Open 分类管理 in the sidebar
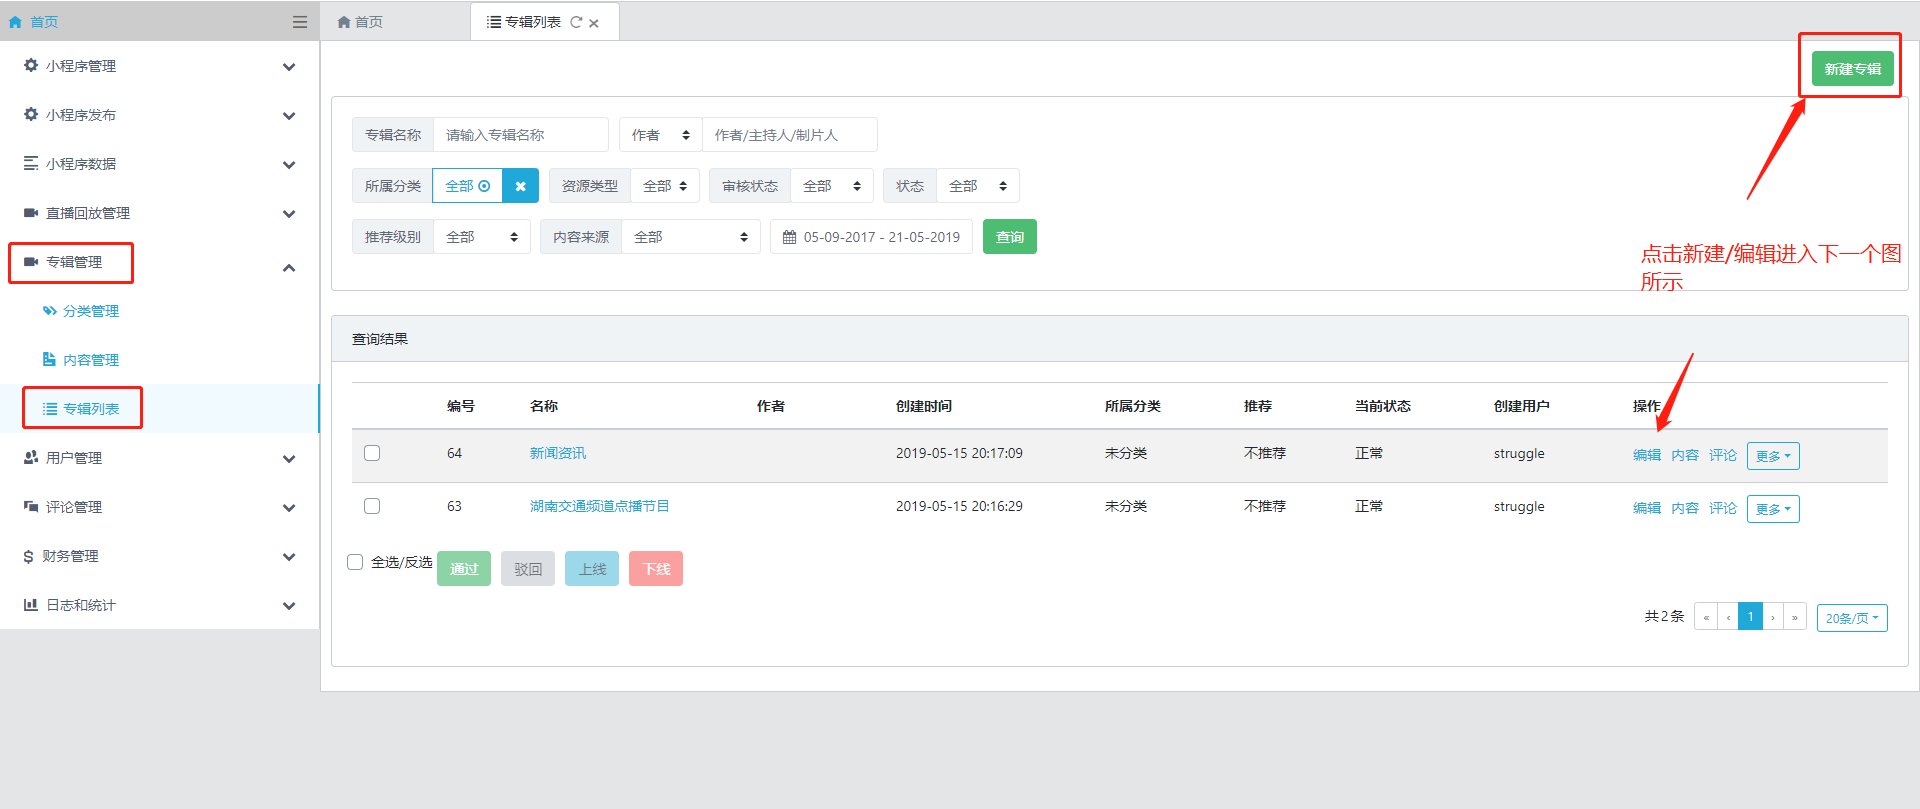The image size is (1920, 809). point(90,311)
